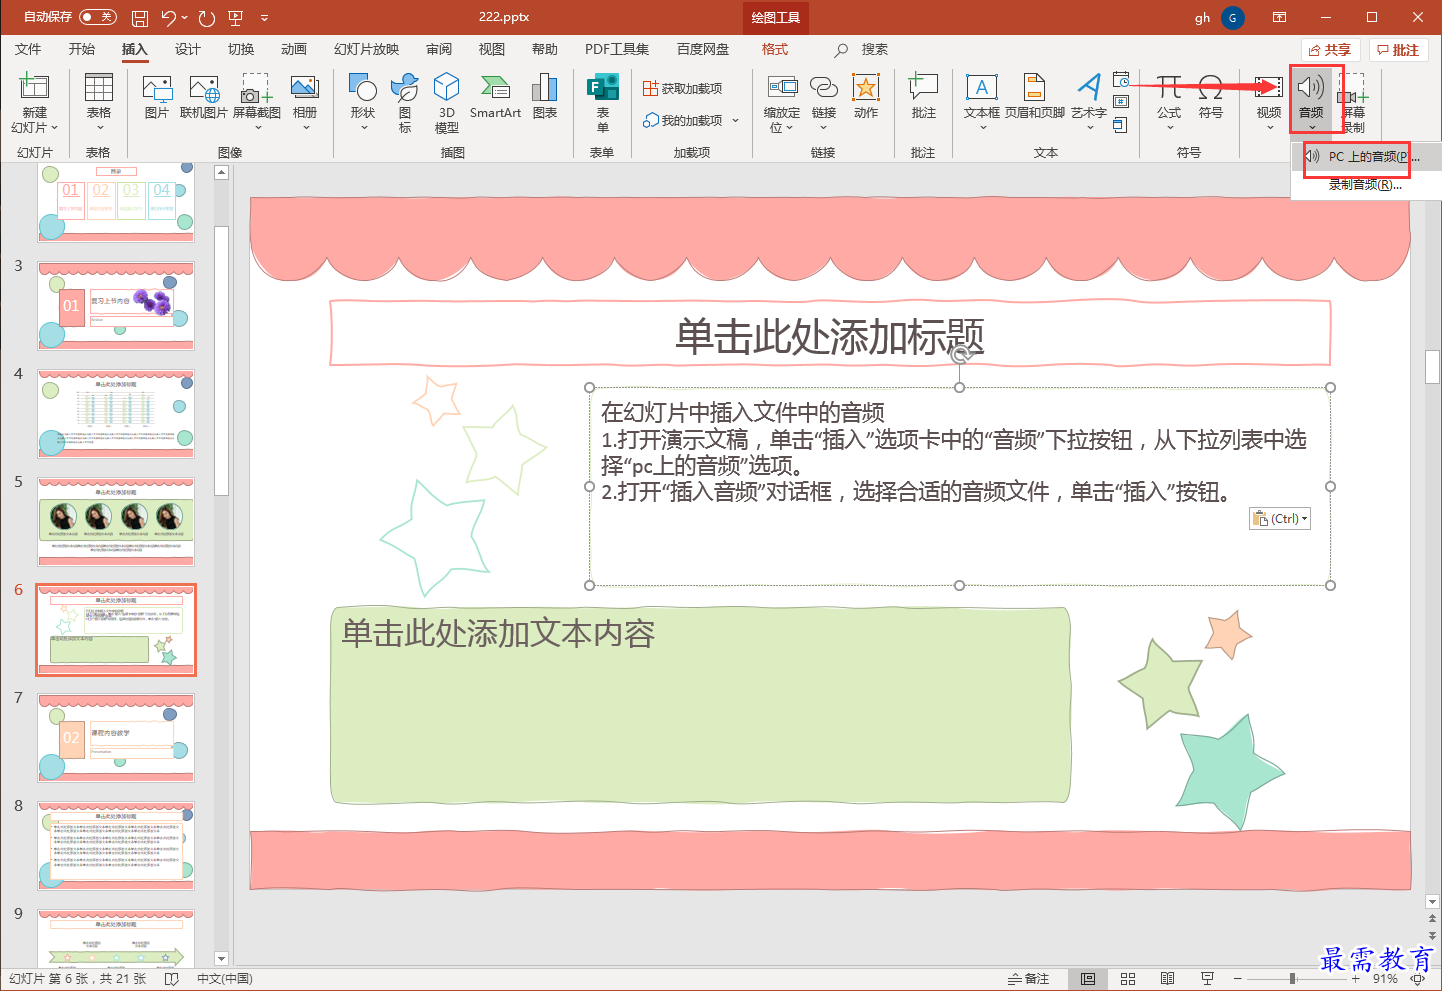Open the WordArt (艺术字) icon
The image size is (1442, 991).
1089,88
